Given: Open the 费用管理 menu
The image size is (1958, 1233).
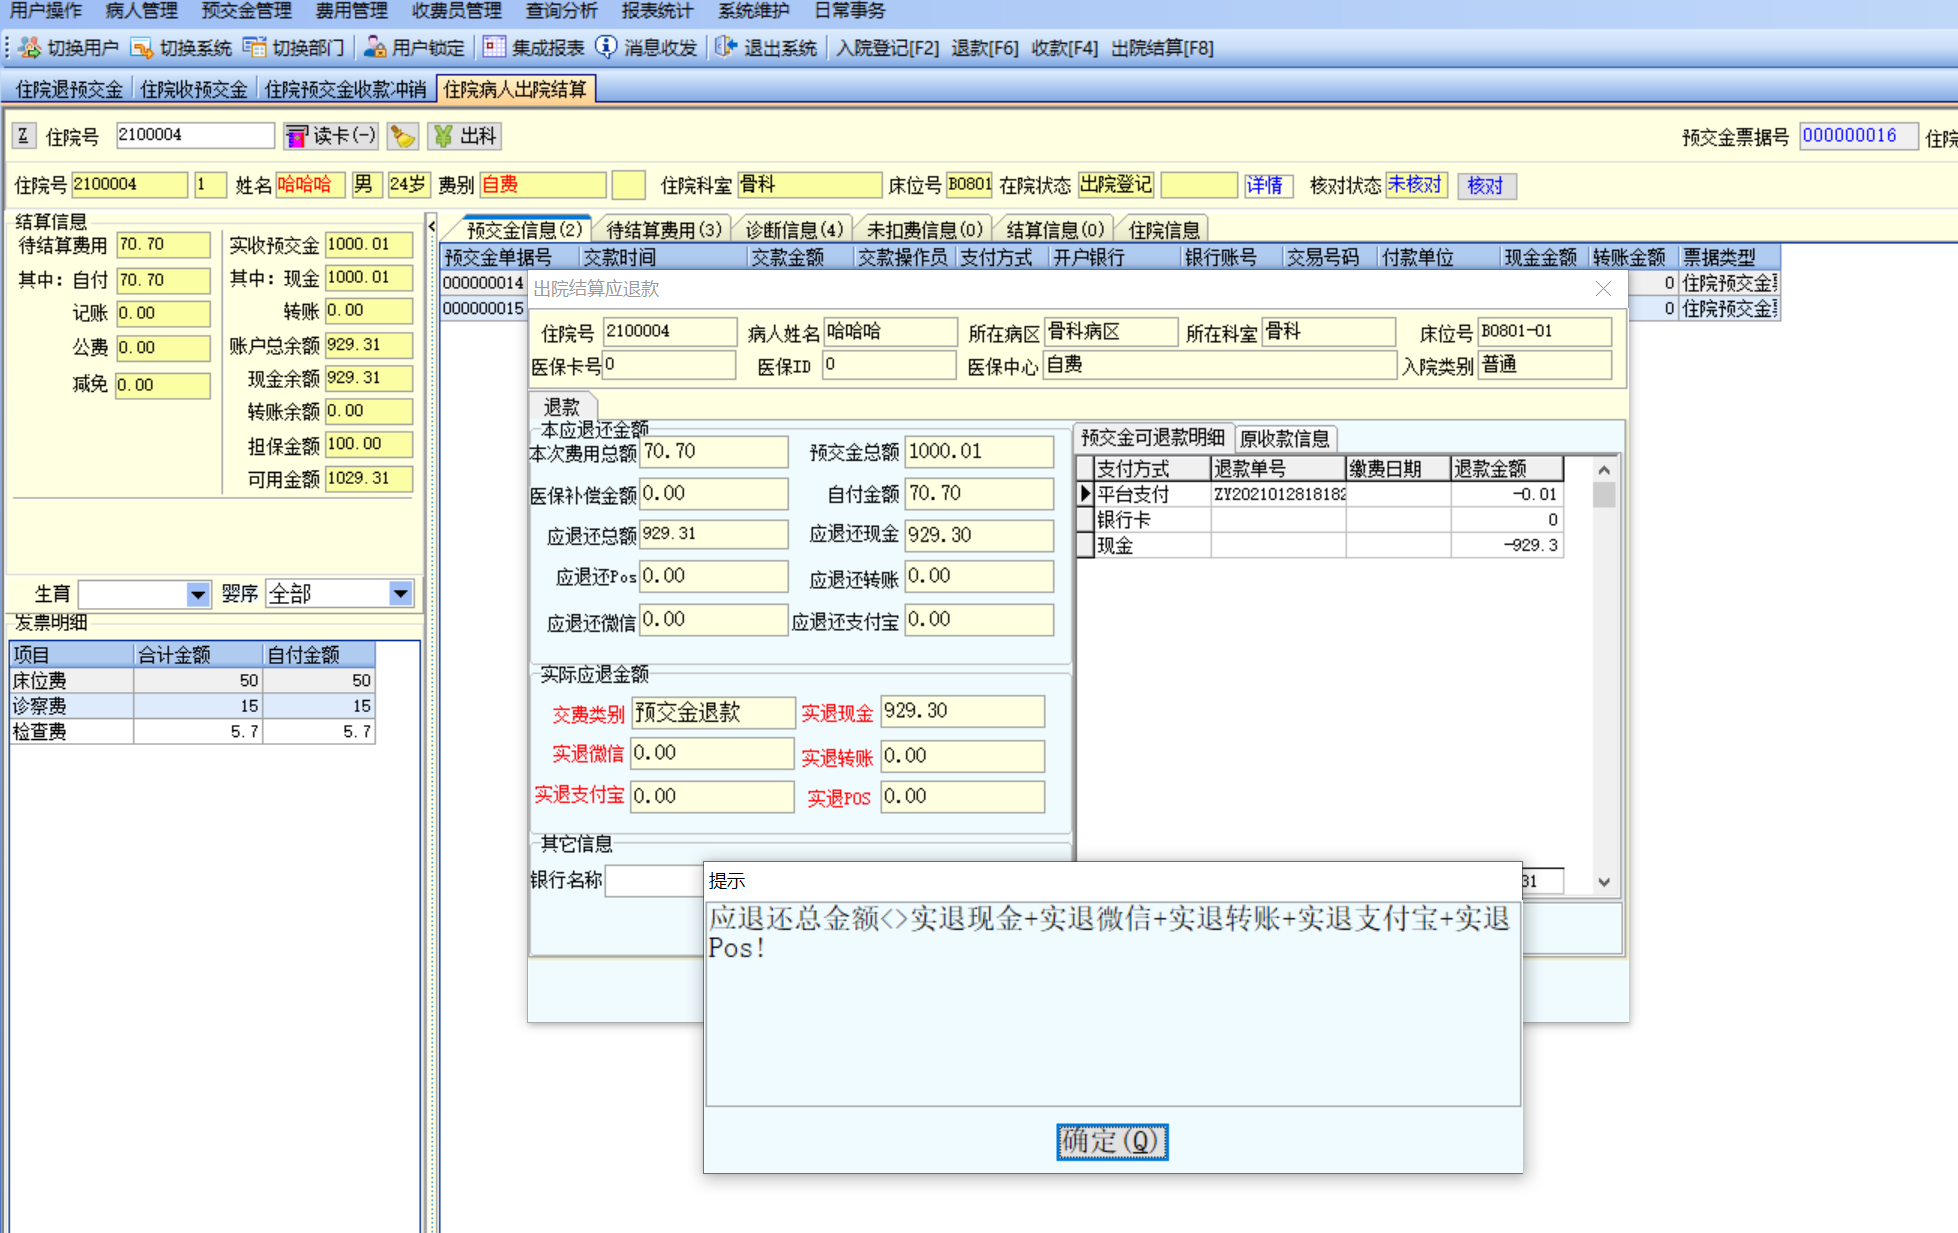Looking at the screenshot, I should (351, 11).
